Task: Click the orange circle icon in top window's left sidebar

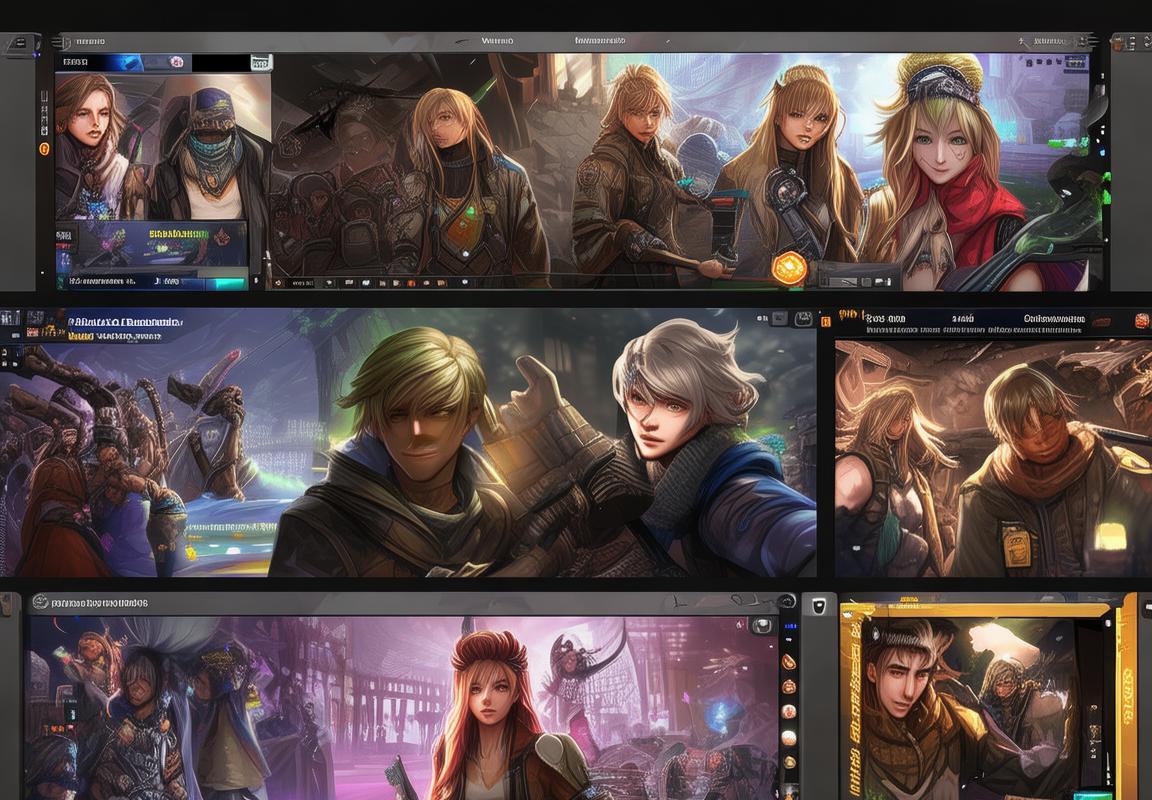Action: click(x=44, y=149)
